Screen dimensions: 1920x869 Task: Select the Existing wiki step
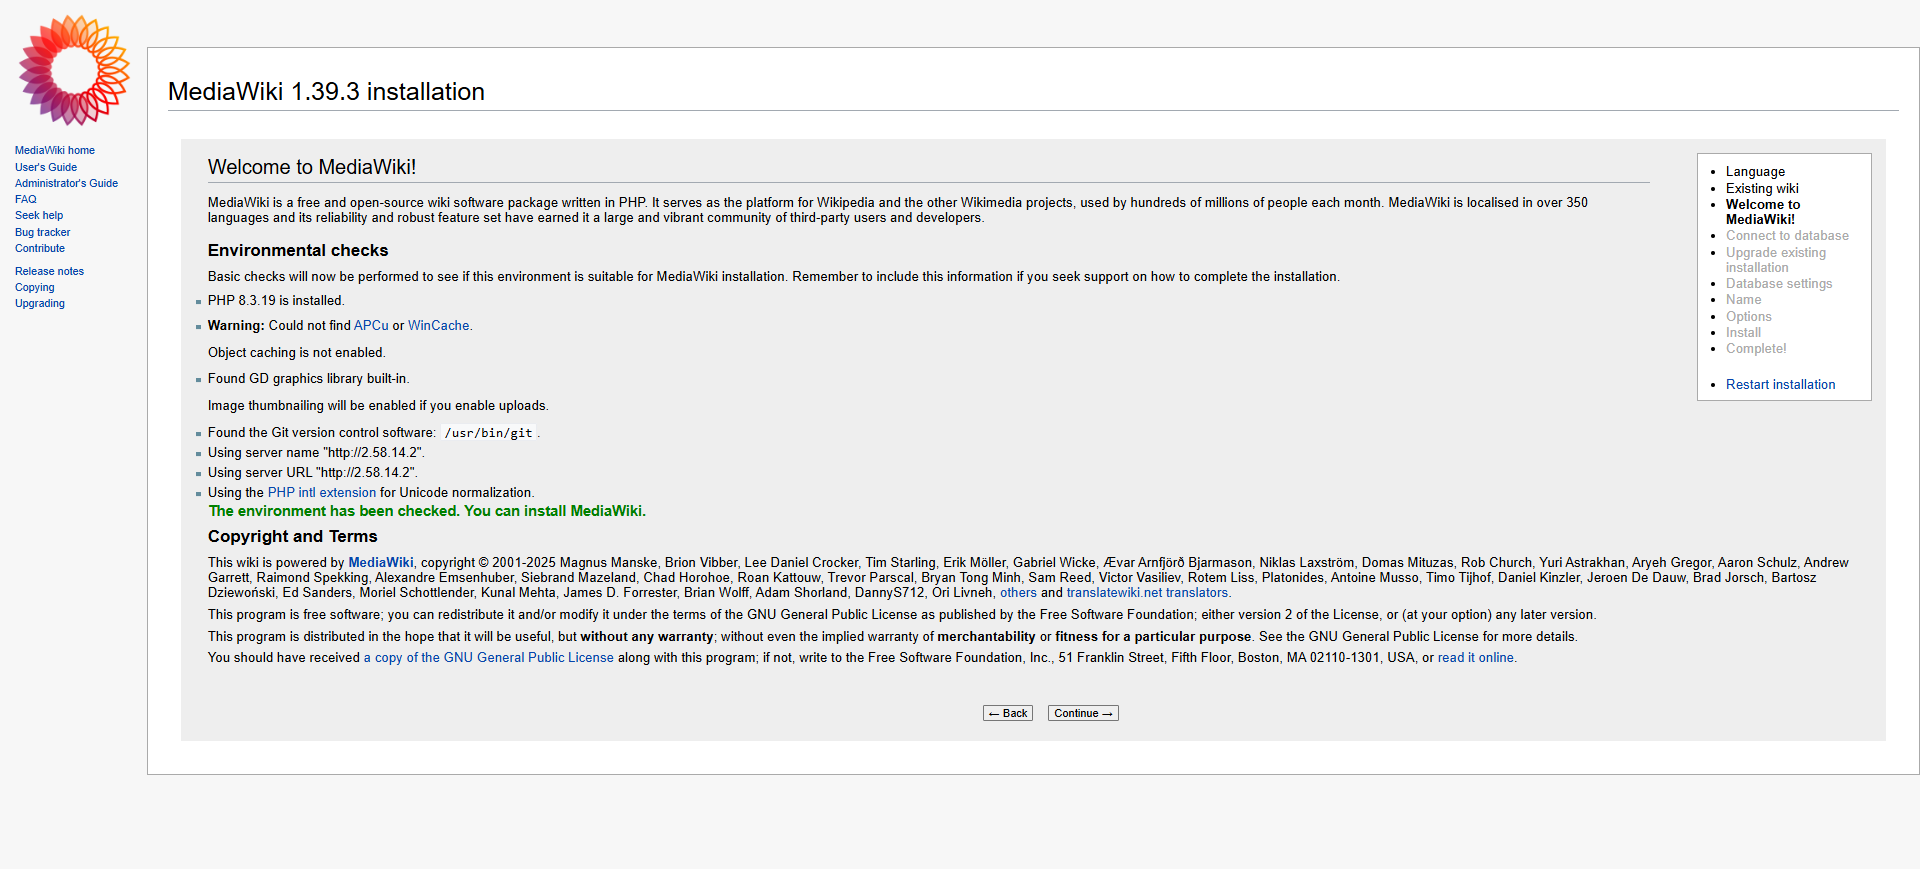click(1762, 189)
